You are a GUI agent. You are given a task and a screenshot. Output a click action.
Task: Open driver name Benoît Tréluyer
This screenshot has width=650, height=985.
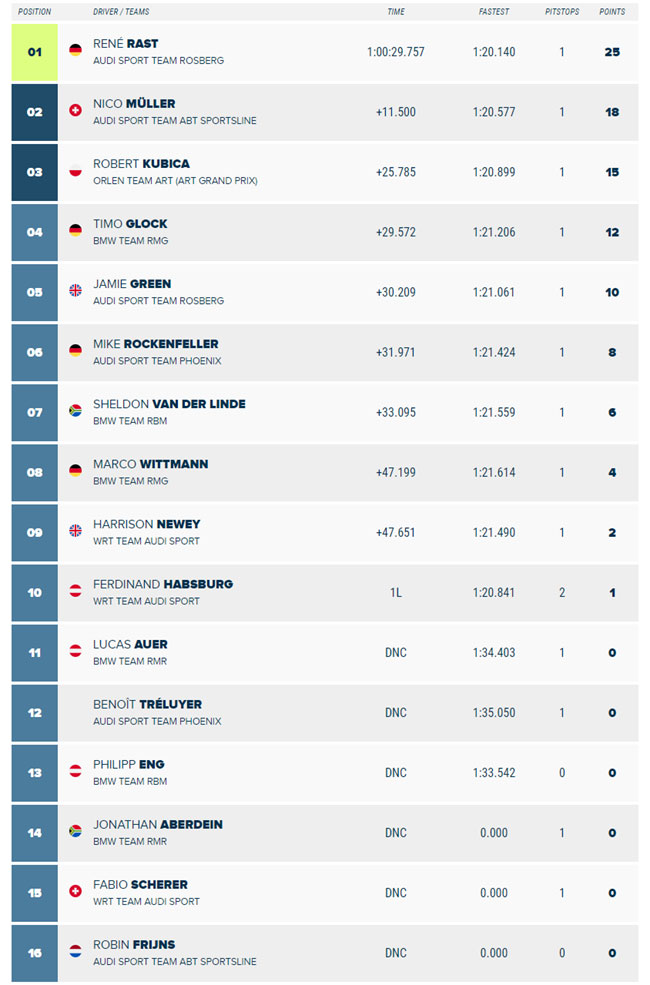148,704
